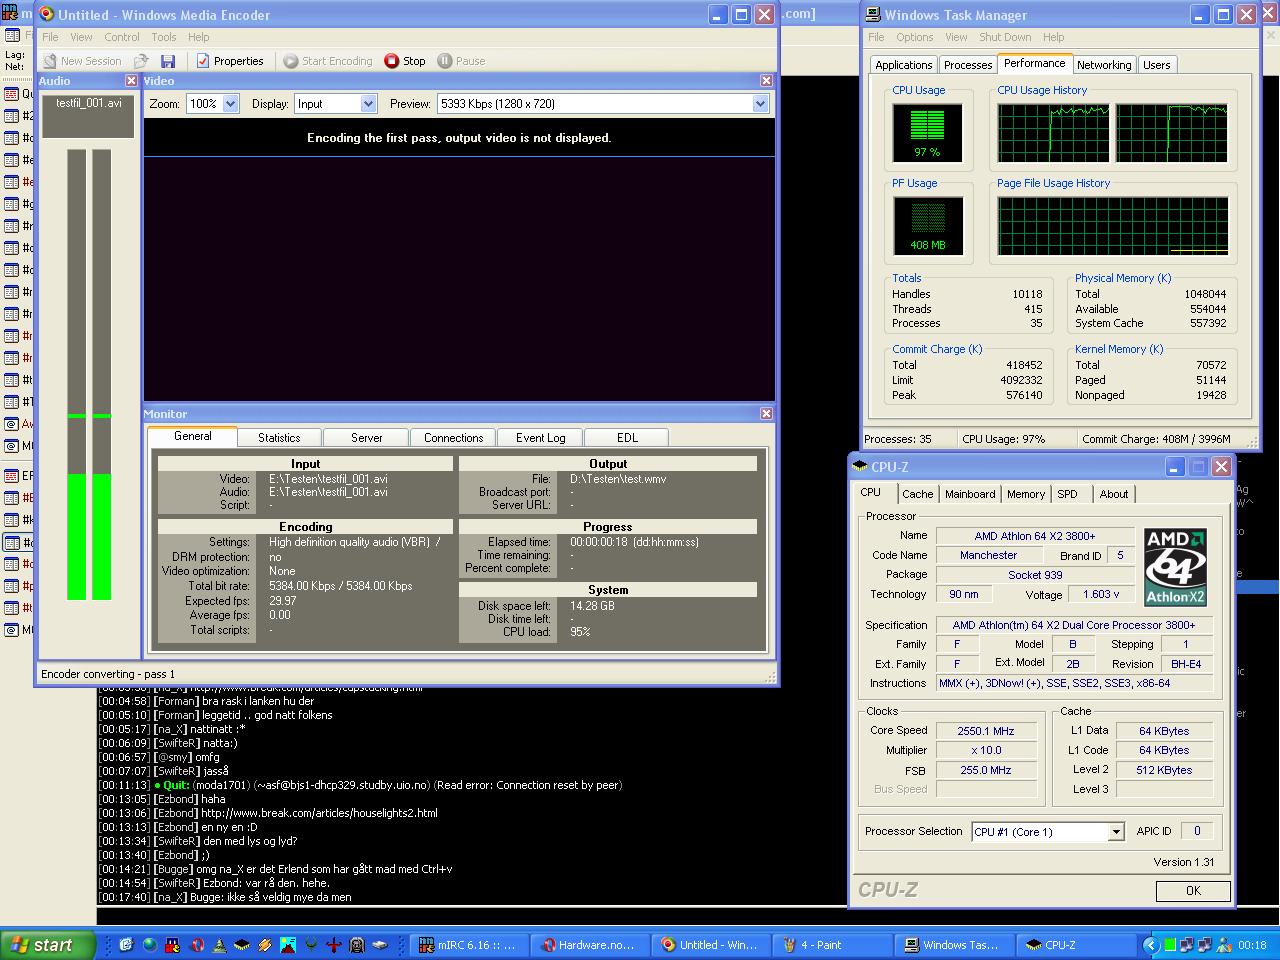This screenshot has width=1280, height=960.
Task: Click the New Session toolbar button
Action: click(81, 61)
